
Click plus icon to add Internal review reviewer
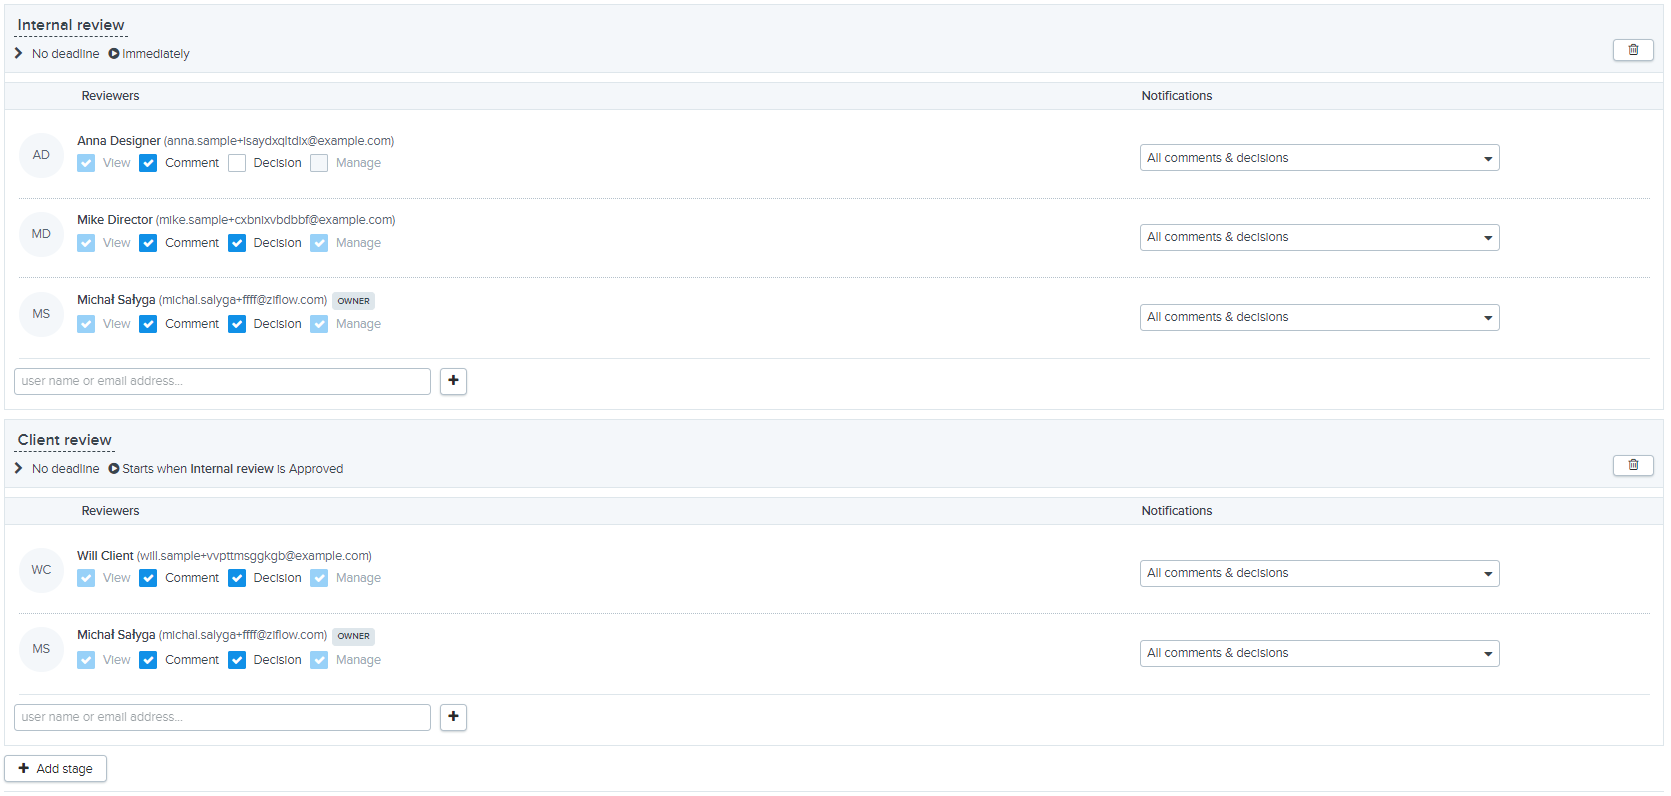click(x=453, y=381)
